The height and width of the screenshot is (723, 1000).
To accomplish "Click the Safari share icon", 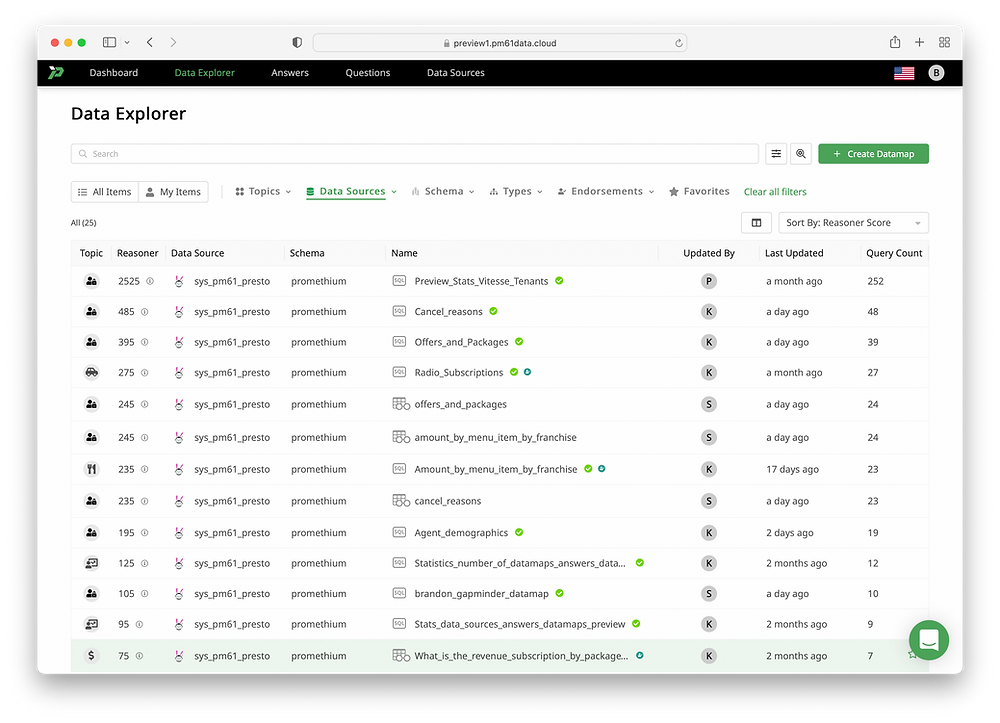I will pyautogui.click(x=894, y=43).
